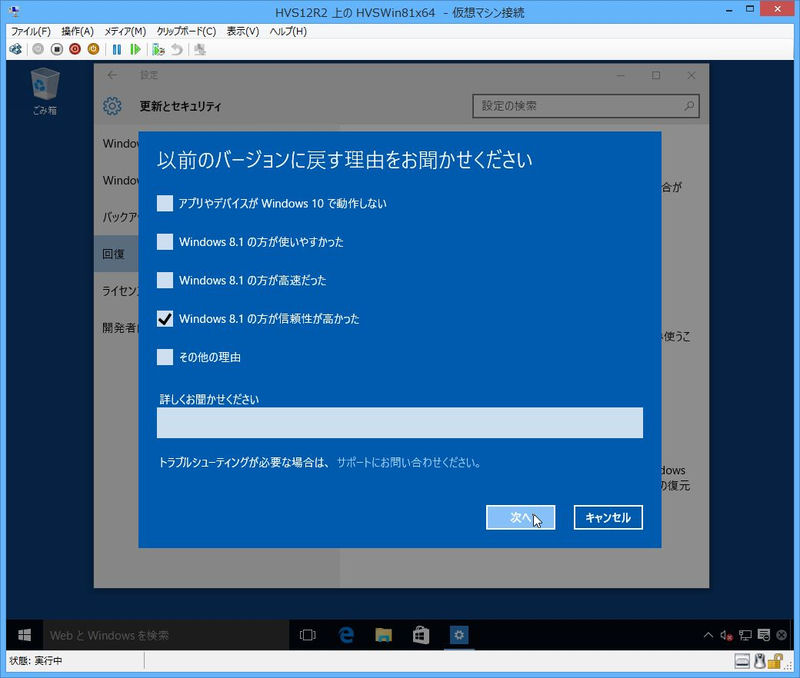Open the ファイル(F) menu

pyautogui.click(x=31, y=31)
